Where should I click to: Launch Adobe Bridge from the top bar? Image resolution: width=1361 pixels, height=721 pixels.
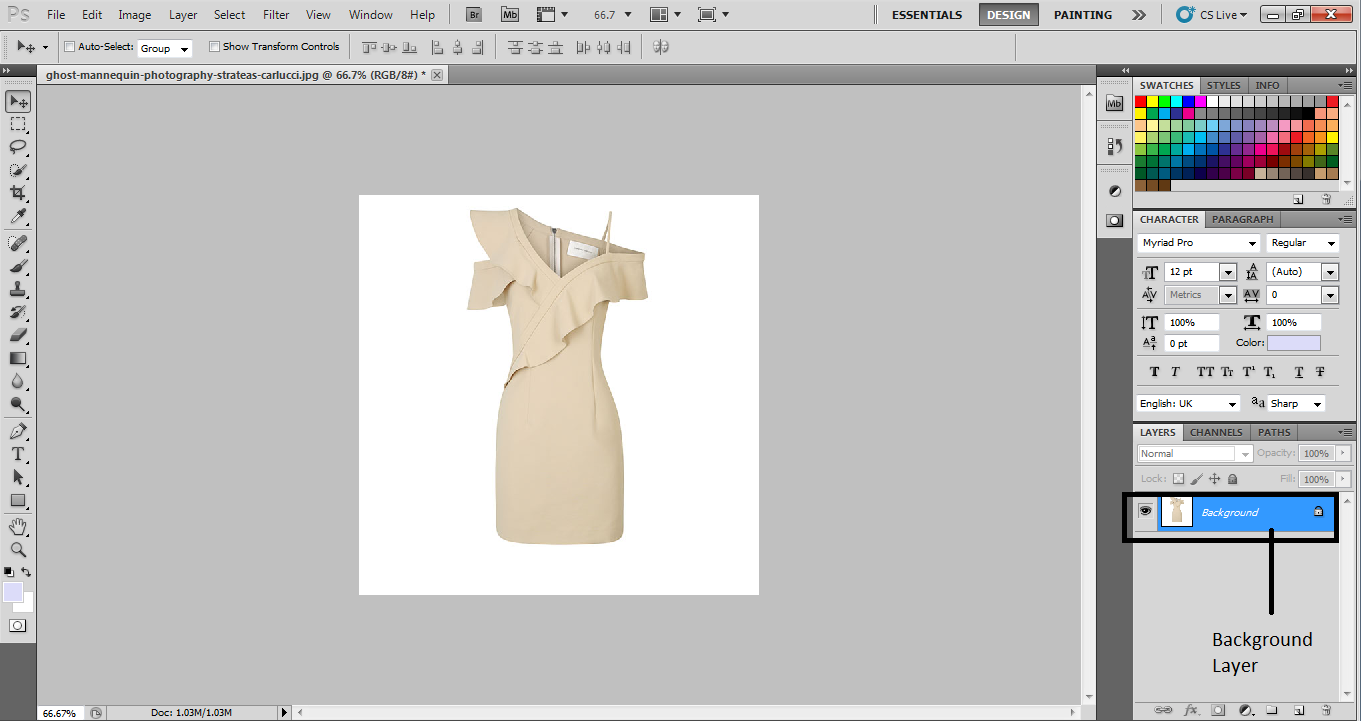pyautogui.click(x=475, y=15)
